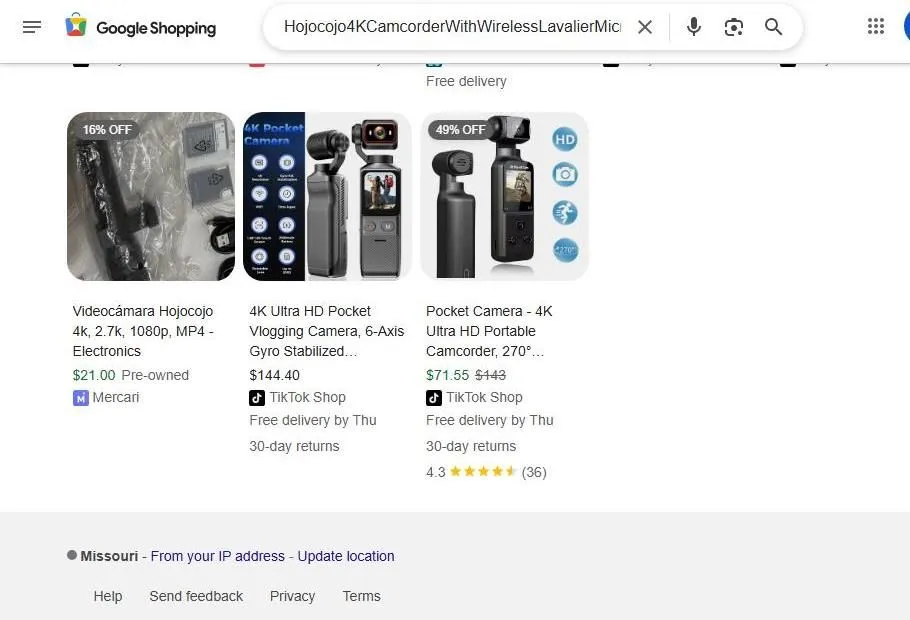Open the Help menu item
The image size is (910, 620).
(108, 596)
